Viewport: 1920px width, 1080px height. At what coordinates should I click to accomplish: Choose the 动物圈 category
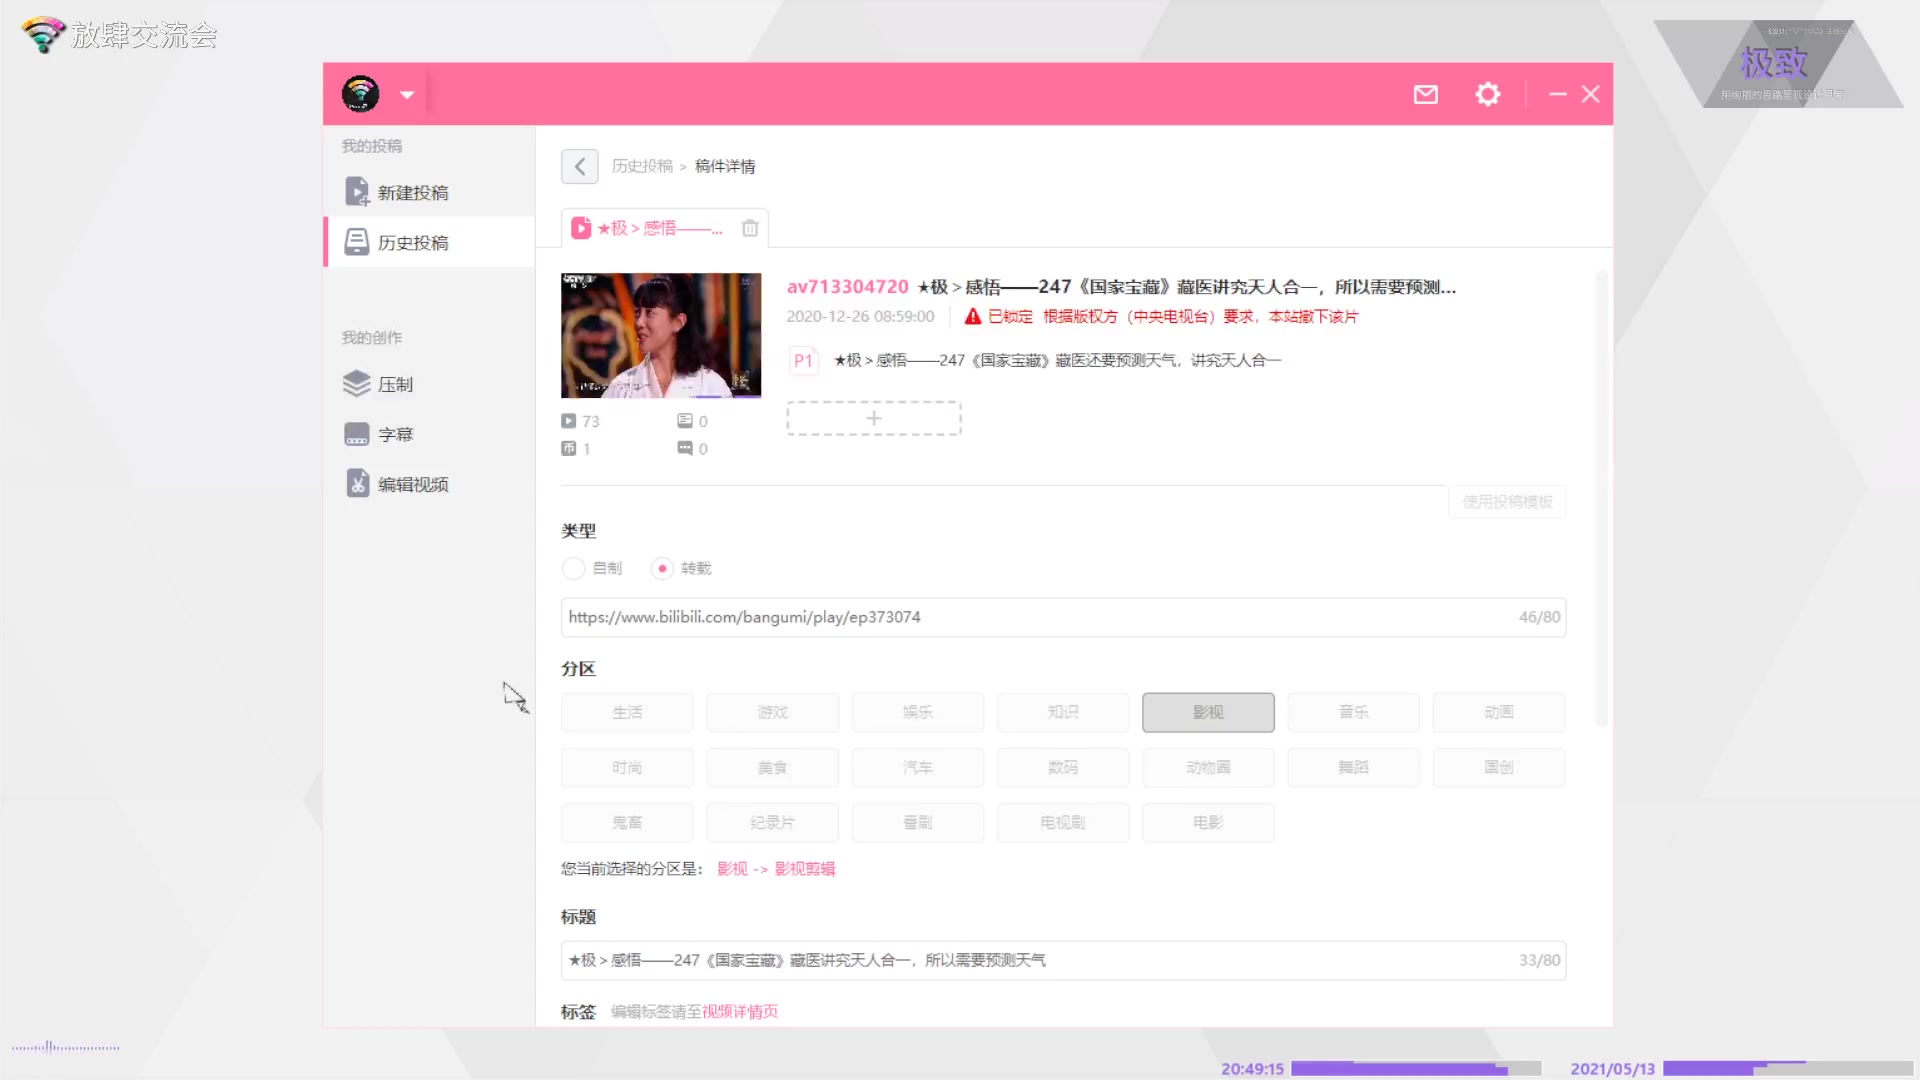[x=1208, y=767]
